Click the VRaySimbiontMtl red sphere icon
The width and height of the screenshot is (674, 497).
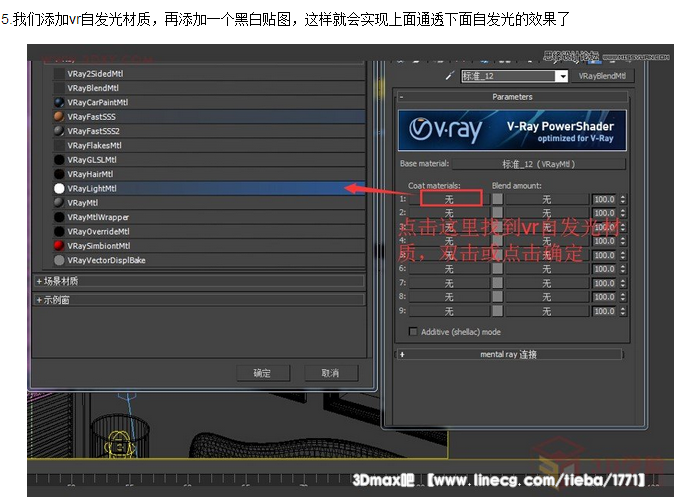(x=59, y=245)
